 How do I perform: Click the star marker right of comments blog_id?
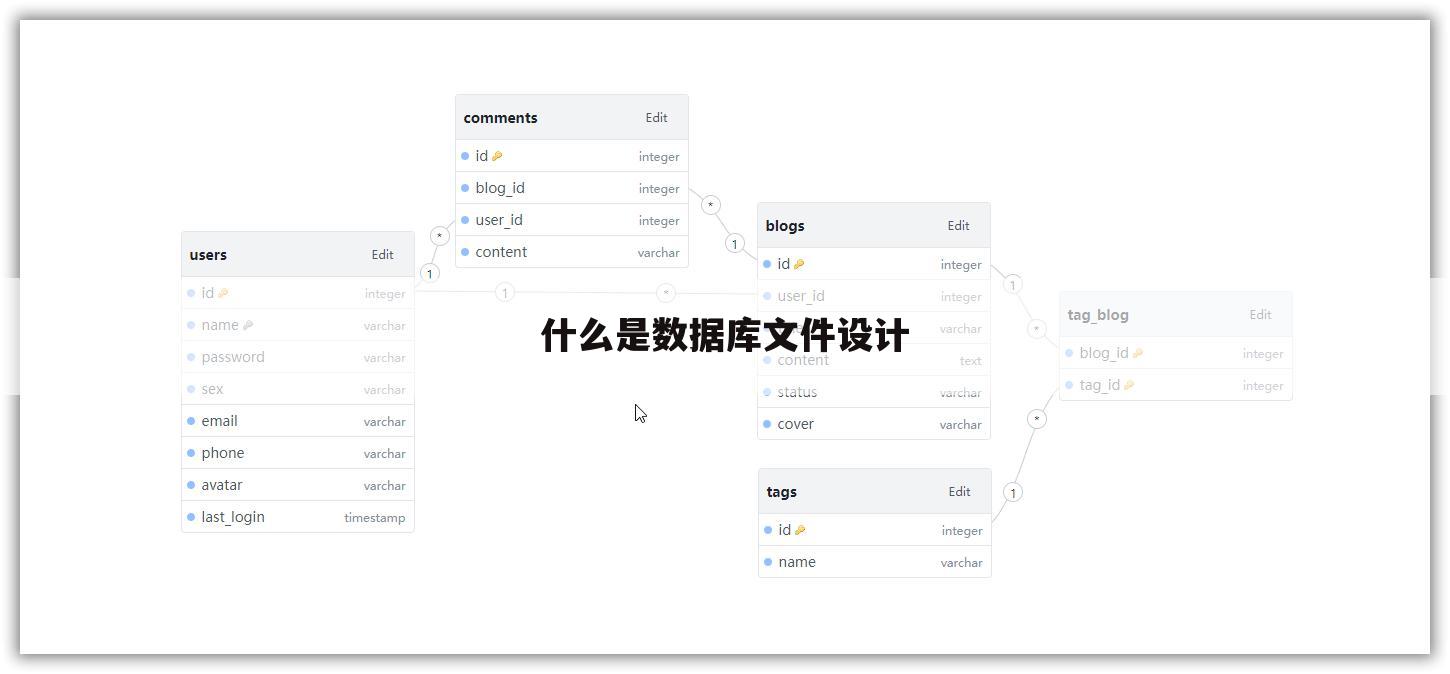(711, 205)
